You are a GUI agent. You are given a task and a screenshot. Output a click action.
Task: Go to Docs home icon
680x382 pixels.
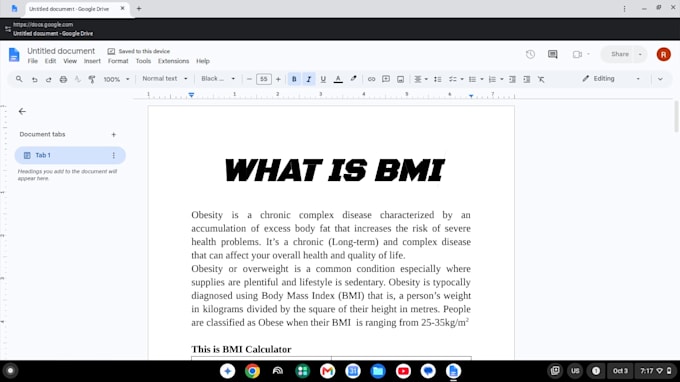pyautogui.click(x=14, y=55)
